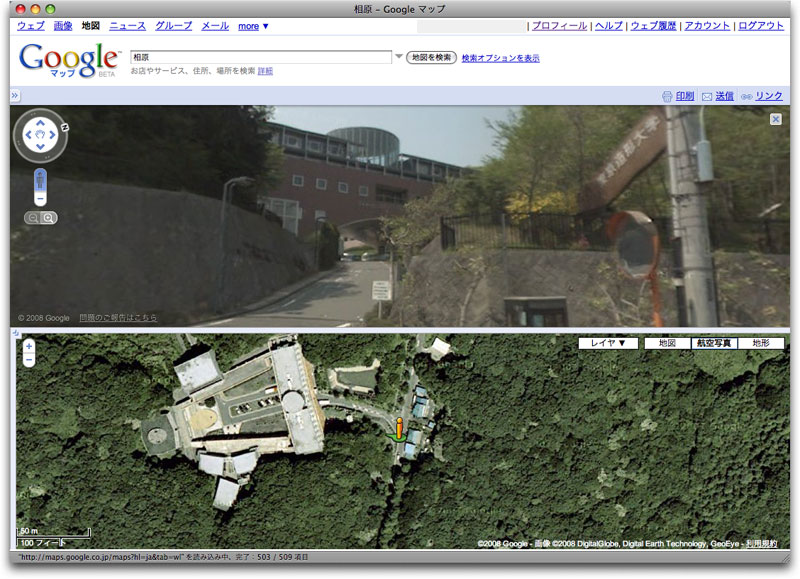Click the N compass marker on the navigation ring

(65, 128)
